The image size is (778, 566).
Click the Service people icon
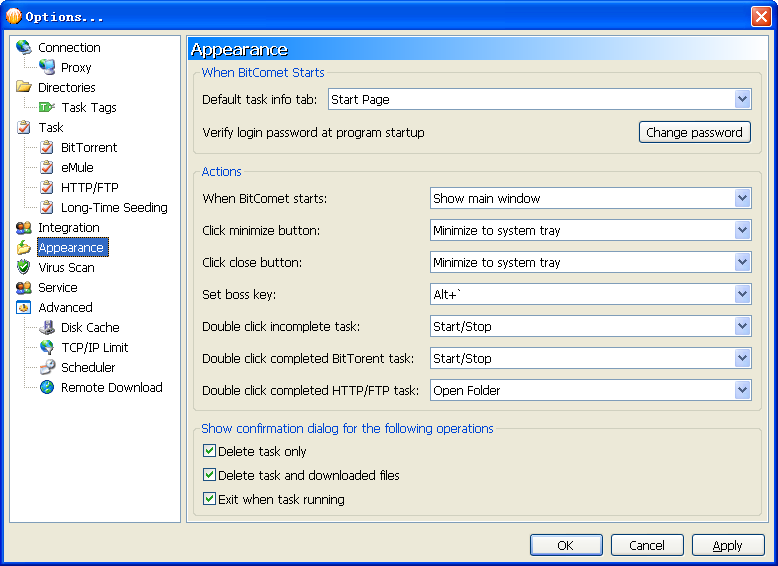(23, 288)
